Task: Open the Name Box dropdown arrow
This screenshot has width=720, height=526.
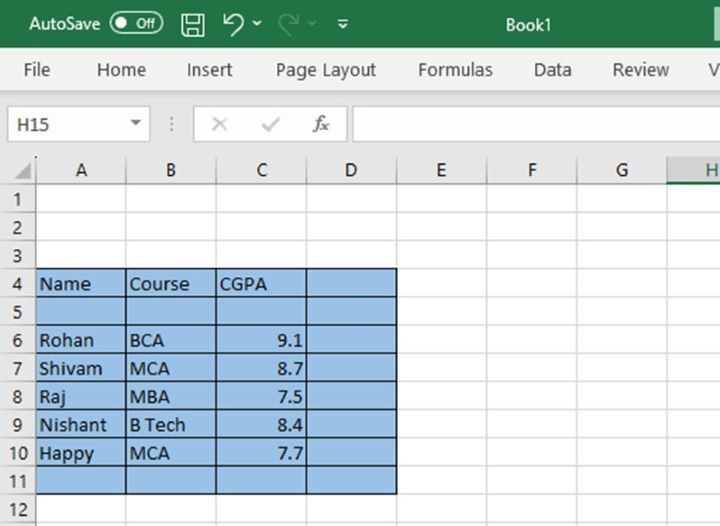Action: pyautogui.click(x=135, y=124)
